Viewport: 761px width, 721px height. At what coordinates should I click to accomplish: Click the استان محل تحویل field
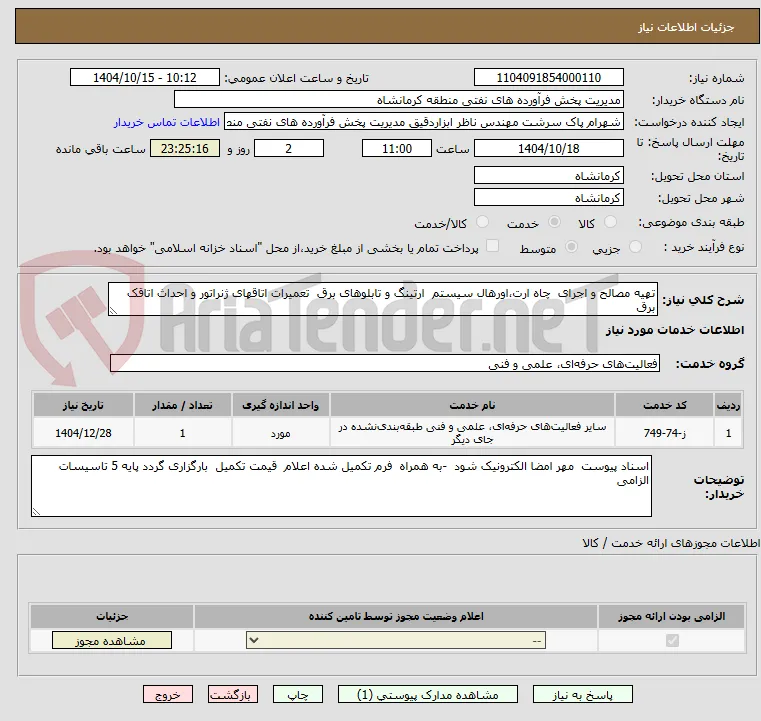click(548, 176)
